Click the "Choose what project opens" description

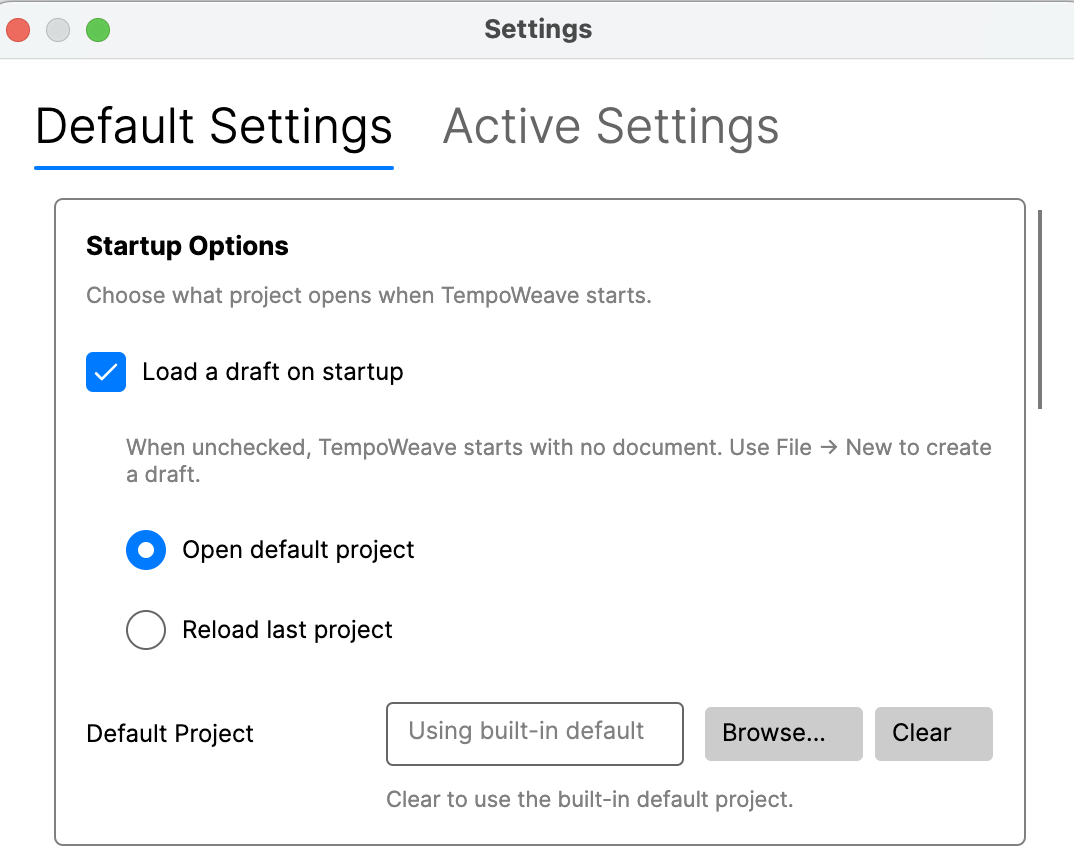pyautogui.click(x=369, y=296)
